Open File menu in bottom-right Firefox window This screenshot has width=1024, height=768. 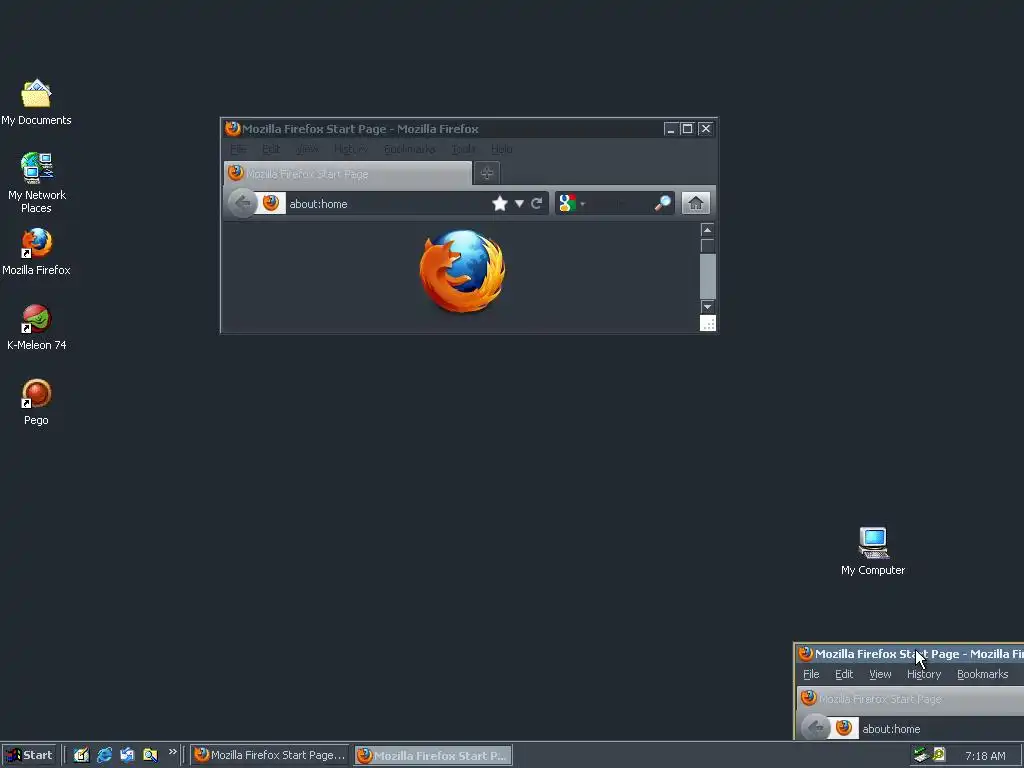[x=811, y=674]
